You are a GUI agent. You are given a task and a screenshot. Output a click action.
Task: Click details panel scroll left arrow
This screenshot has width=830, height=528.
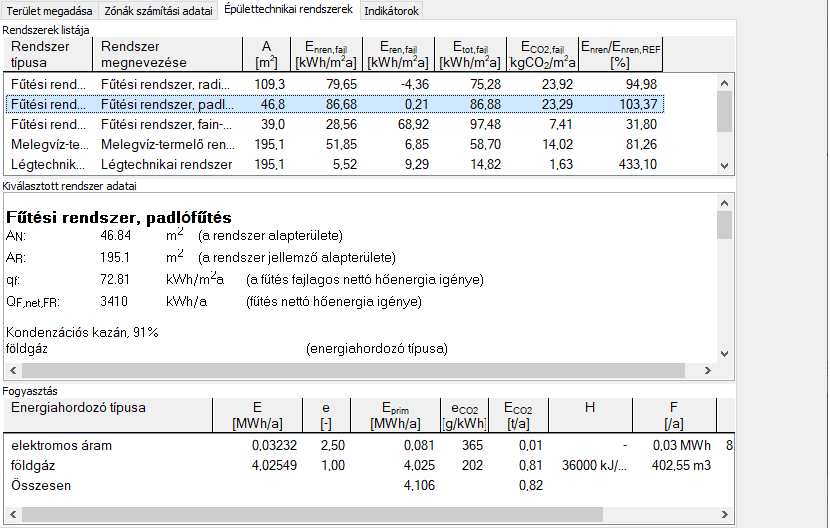pyautogui.click(x=13, y=370)
